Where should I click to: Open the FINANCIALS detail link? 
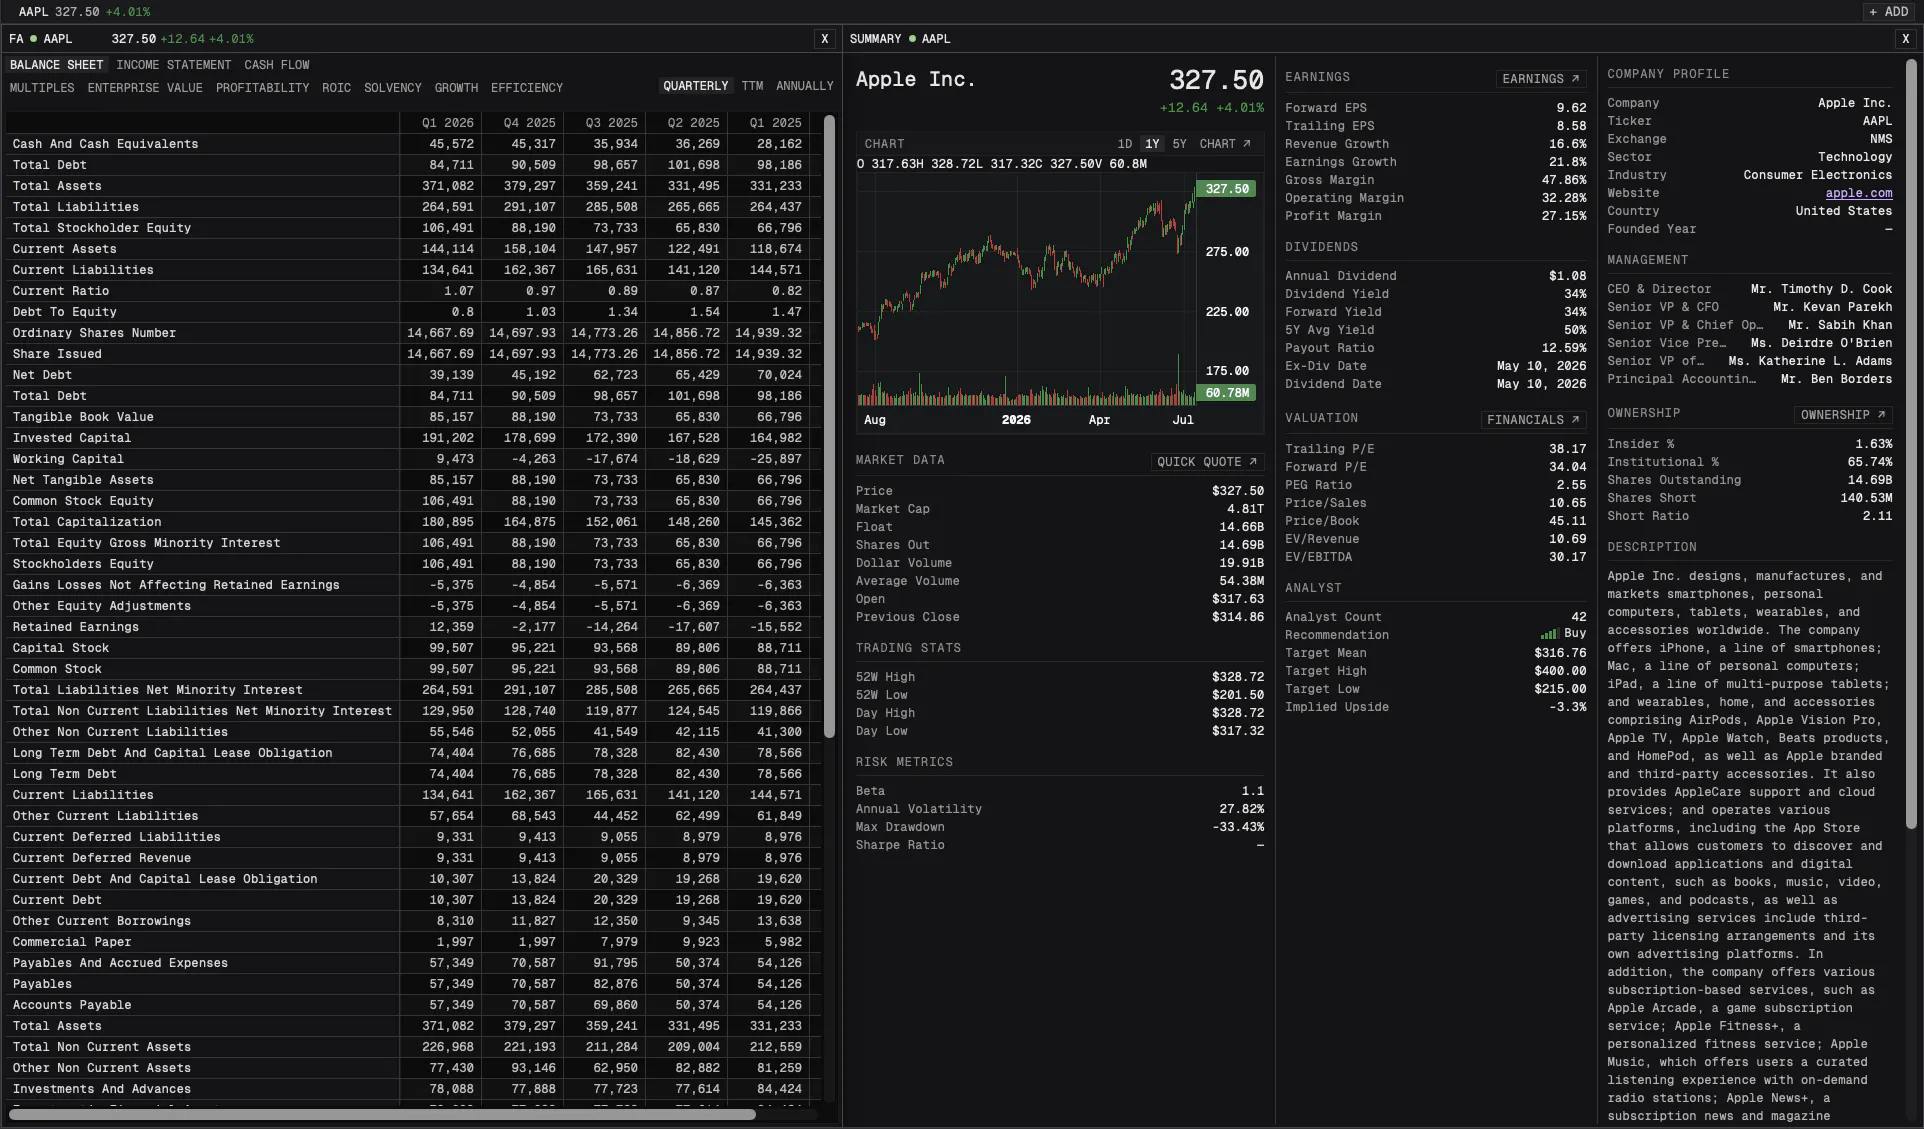pyautogui.click(x=1533, y=420)
